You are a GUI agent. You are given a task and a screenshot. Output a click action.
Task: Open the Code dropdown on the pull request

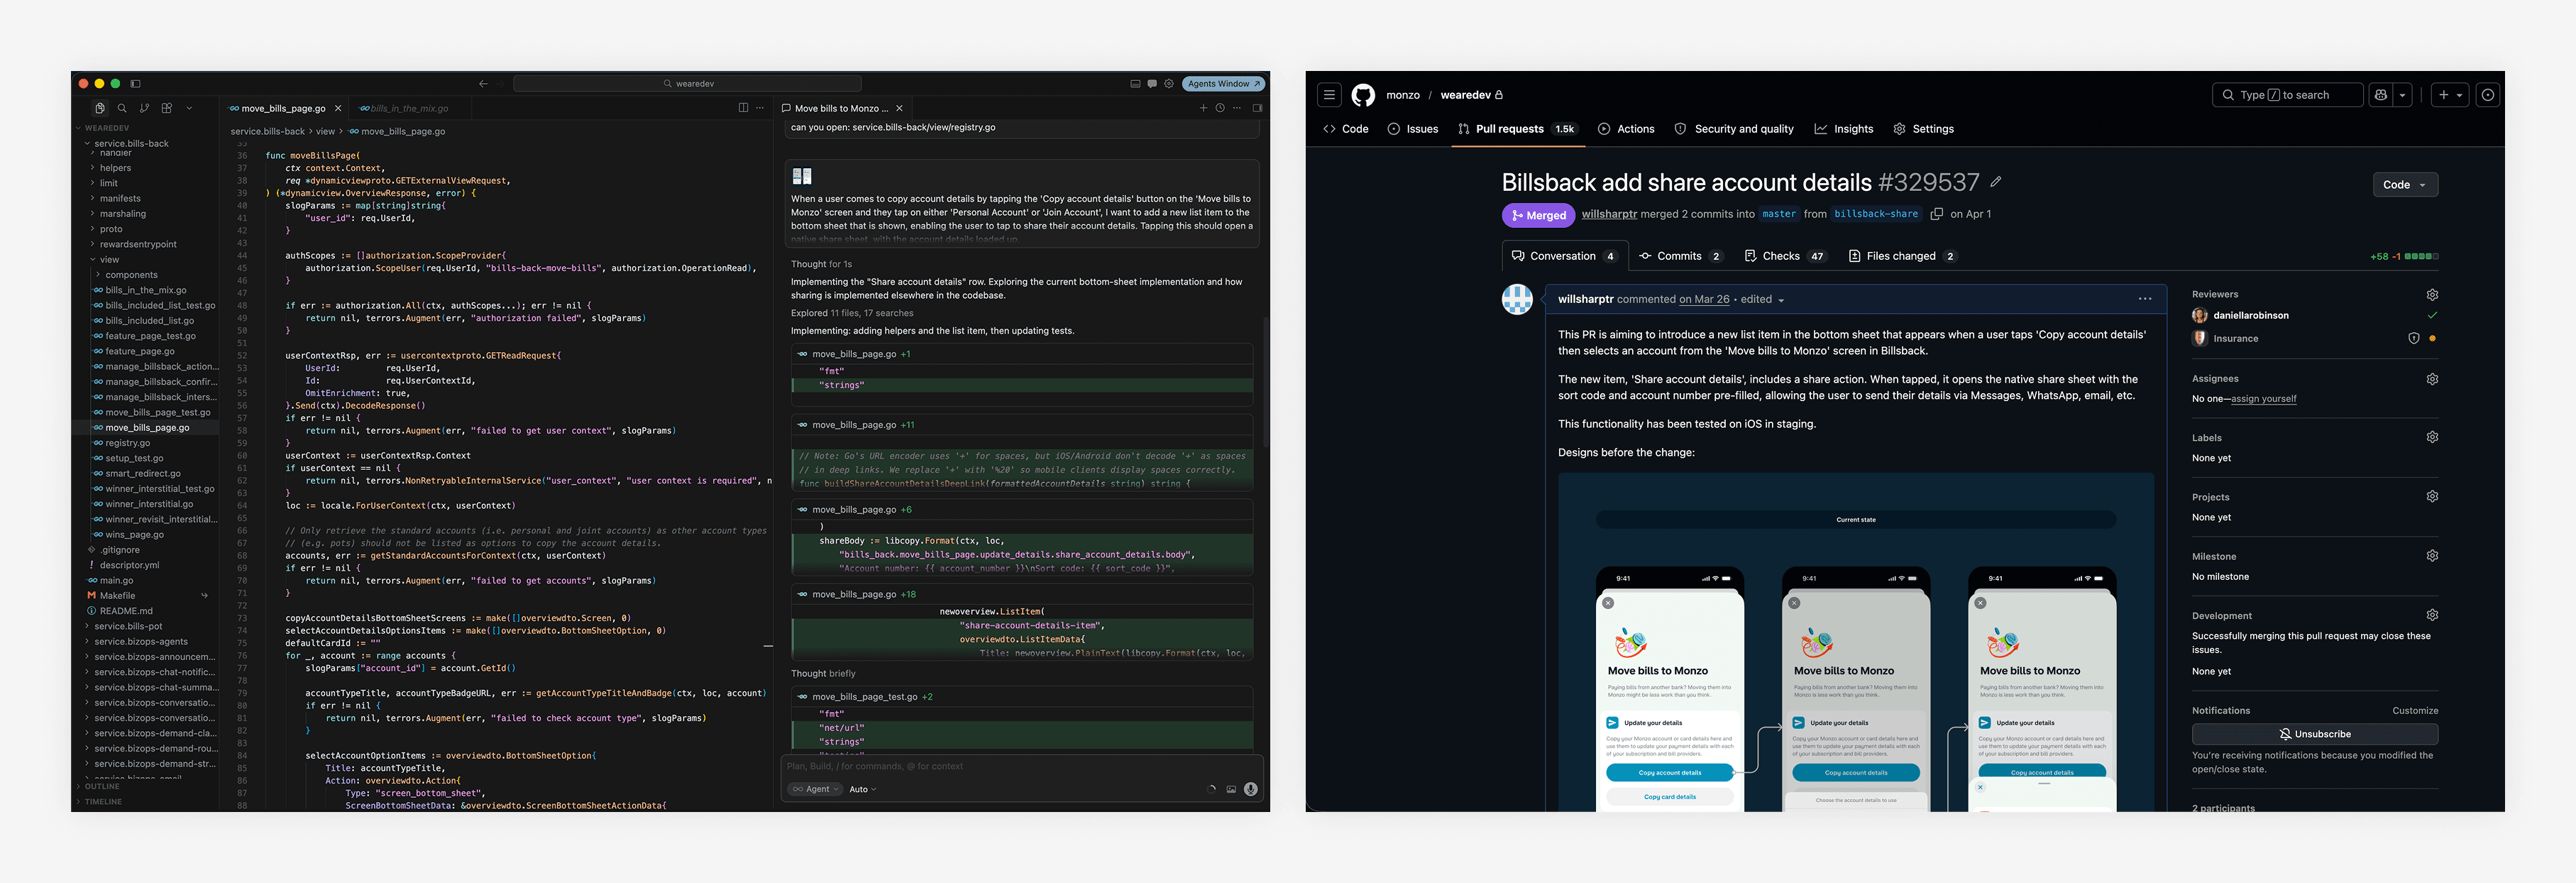(x=2405, y=185)
